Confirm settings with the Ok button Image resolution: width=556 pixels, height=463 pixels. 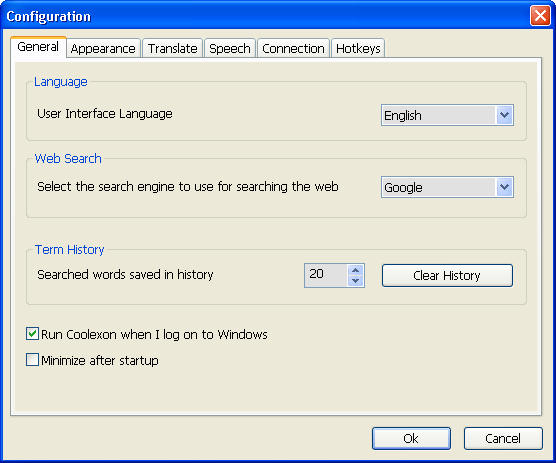coord(411,439)
